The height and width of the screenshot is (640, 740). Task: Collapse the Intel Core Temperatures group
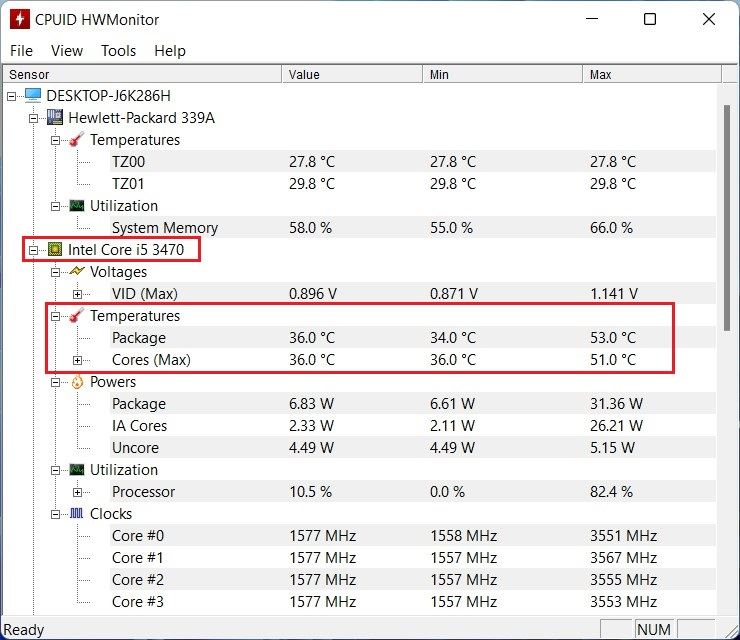tap(55, 316)
